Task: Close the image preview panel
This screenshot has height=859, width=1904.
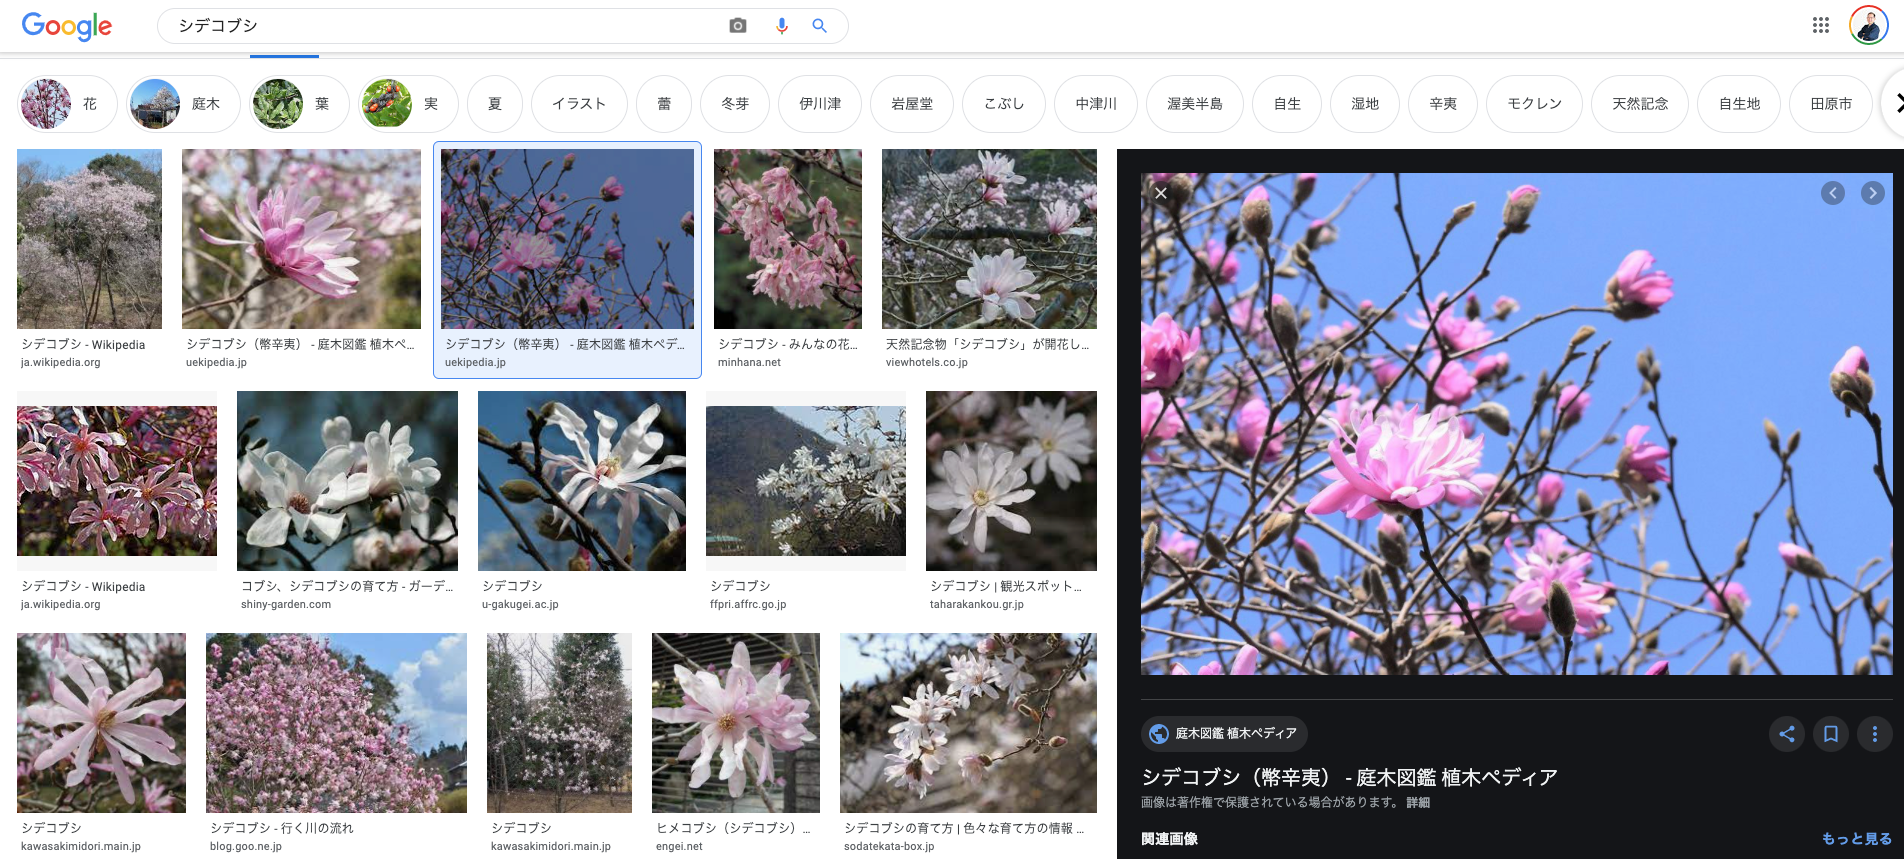Action: [1161, 193]
